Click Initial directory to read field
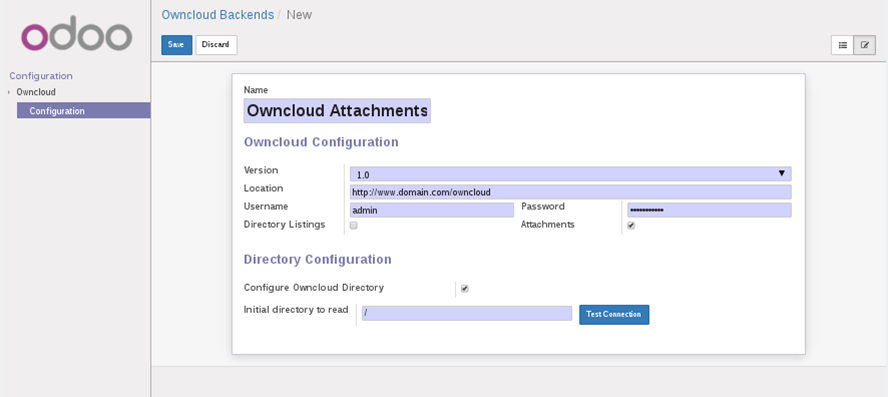Screen dimensions: 888x397 (x=467, y=313)
